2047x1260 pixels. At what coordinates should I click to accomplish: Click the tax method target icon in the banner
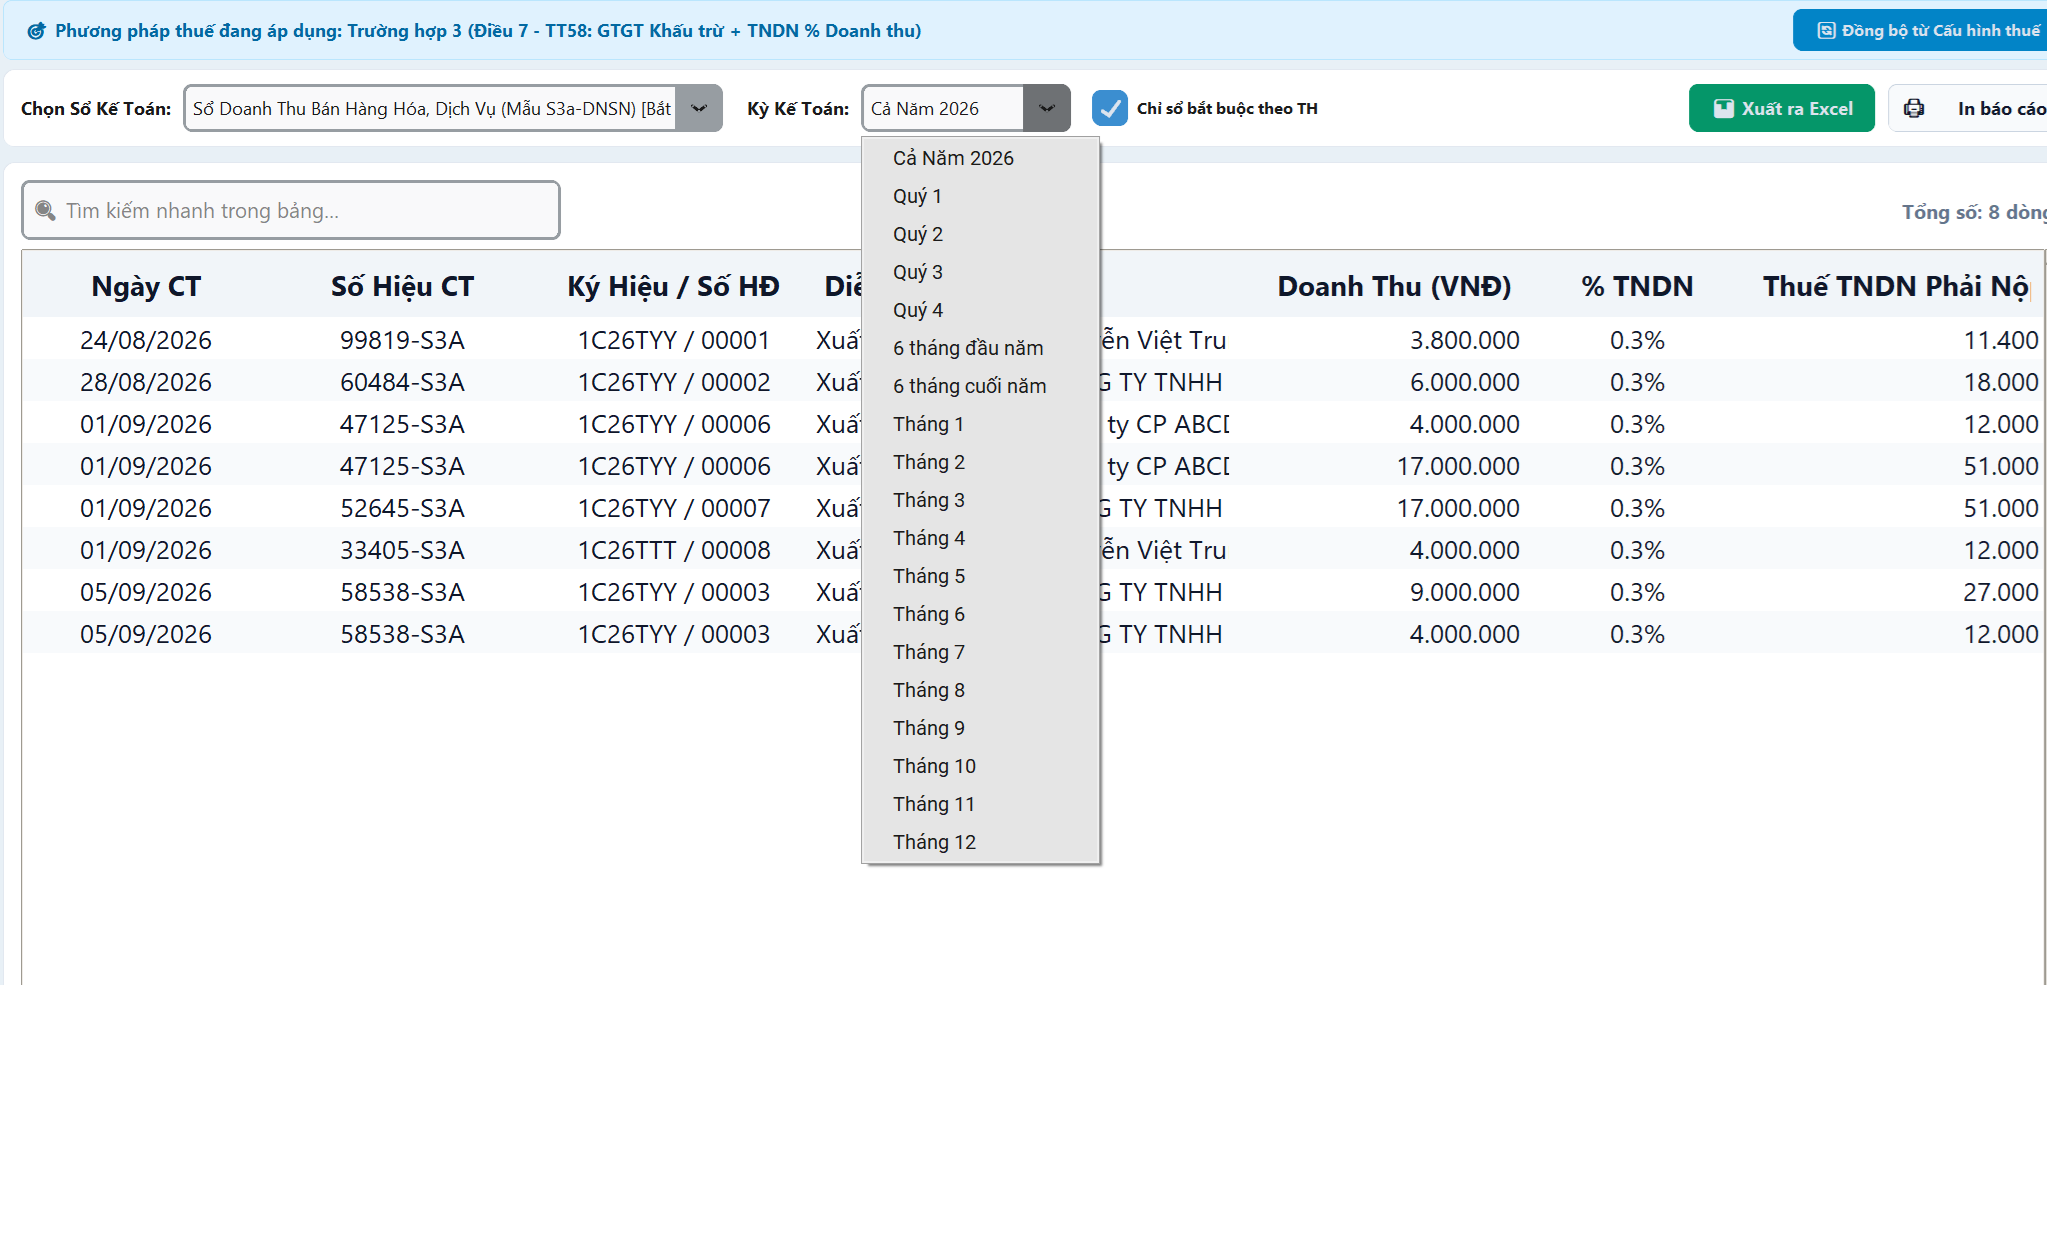click(x=36, y=31)
